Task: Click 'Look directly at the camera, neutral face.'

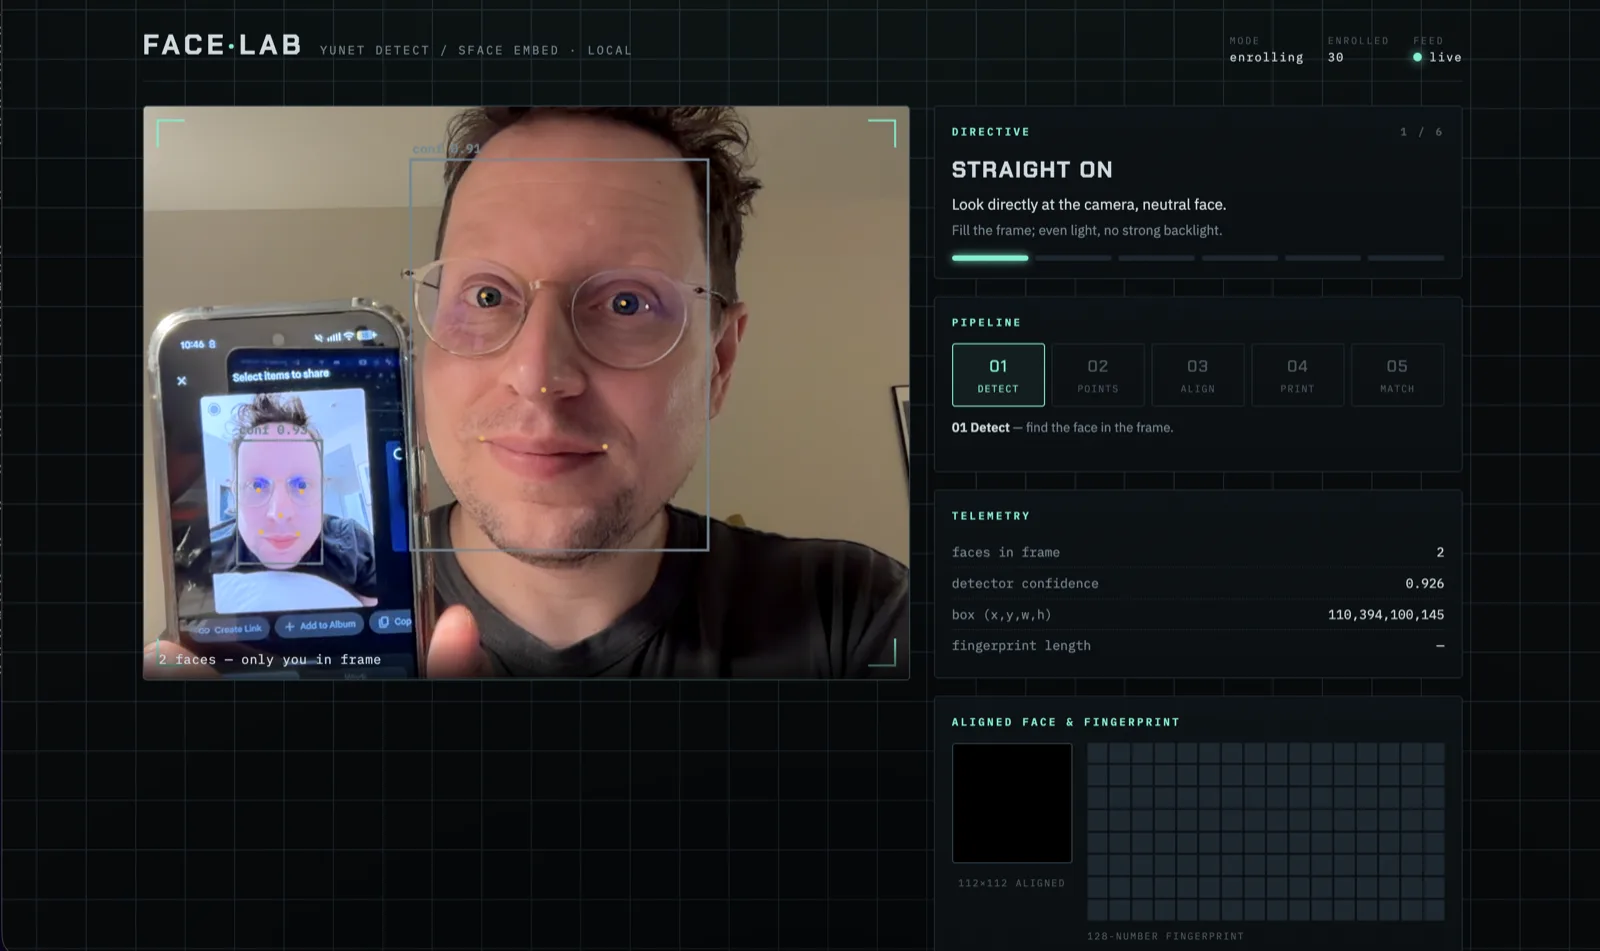Action: (x=1089, y=204)
